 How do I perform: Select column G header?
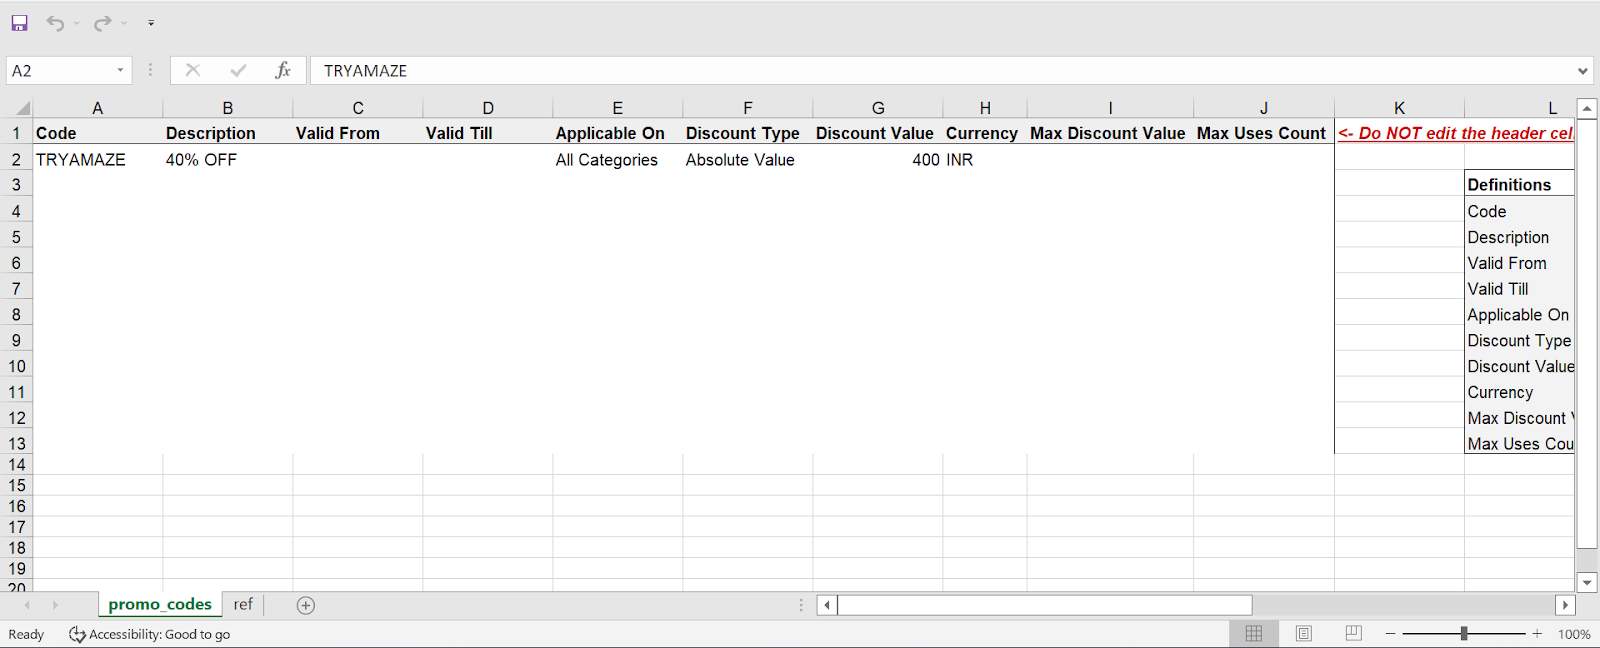pos(877,108)
